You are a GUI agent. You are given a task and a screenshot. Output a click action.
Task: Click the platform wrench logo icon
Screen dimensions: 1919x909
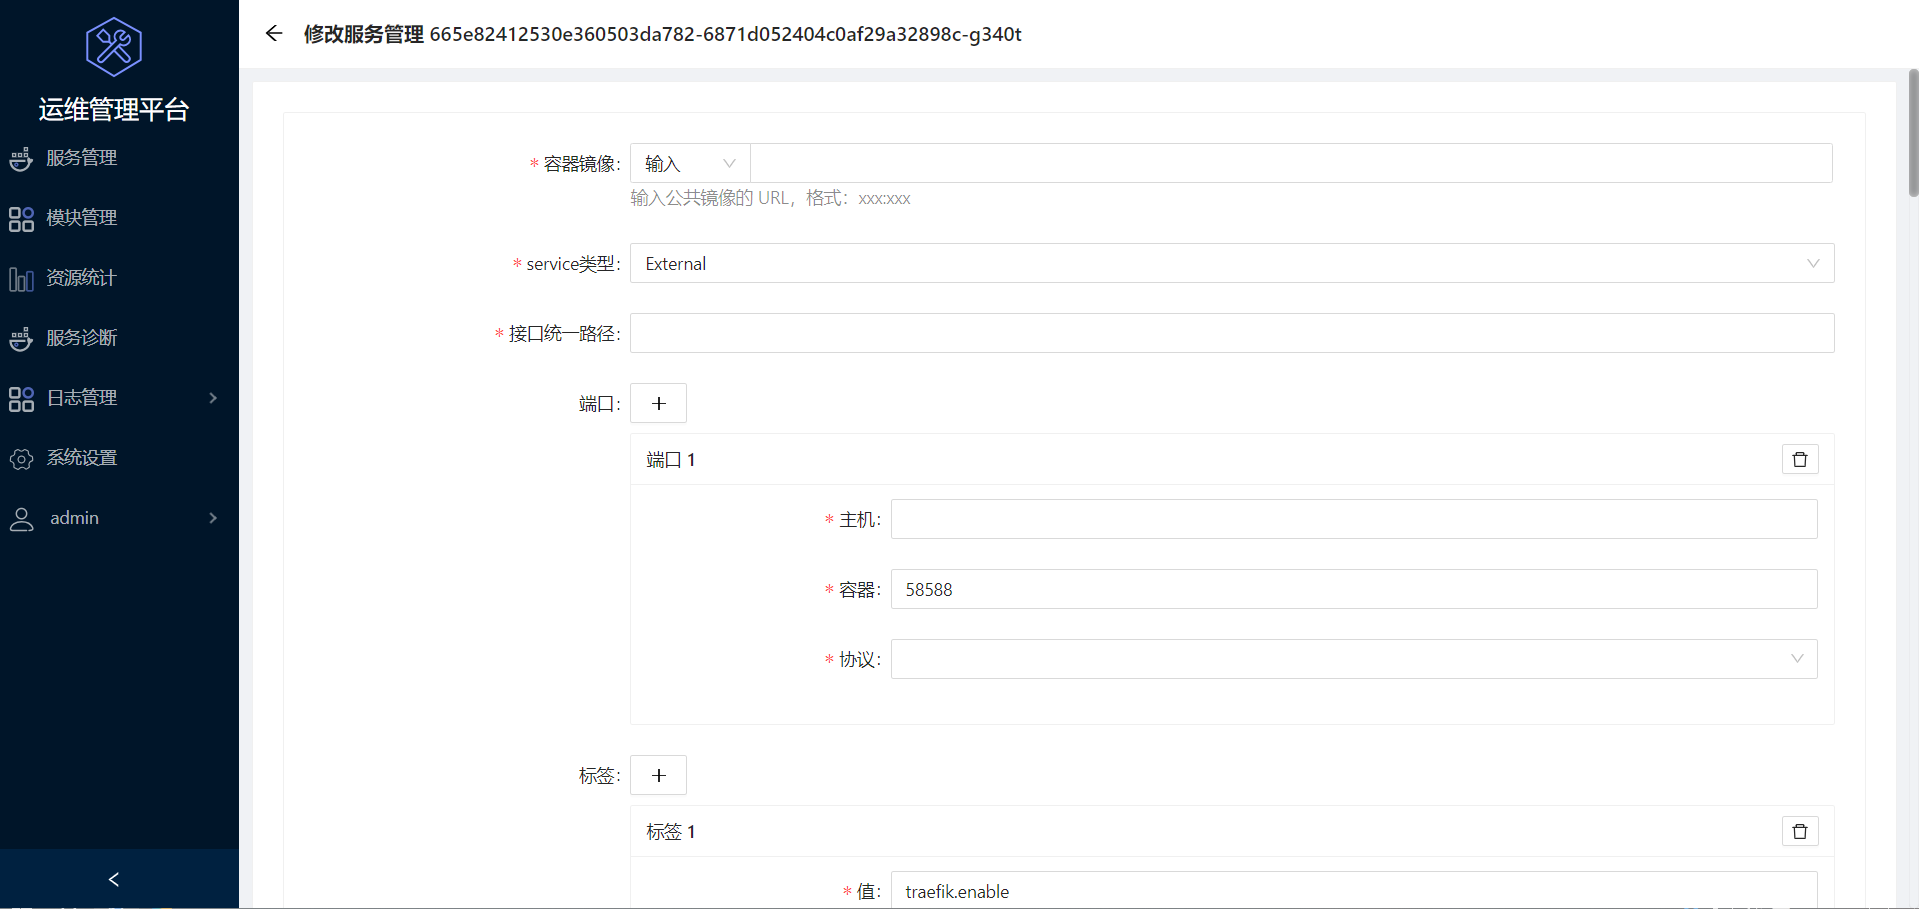114,47
